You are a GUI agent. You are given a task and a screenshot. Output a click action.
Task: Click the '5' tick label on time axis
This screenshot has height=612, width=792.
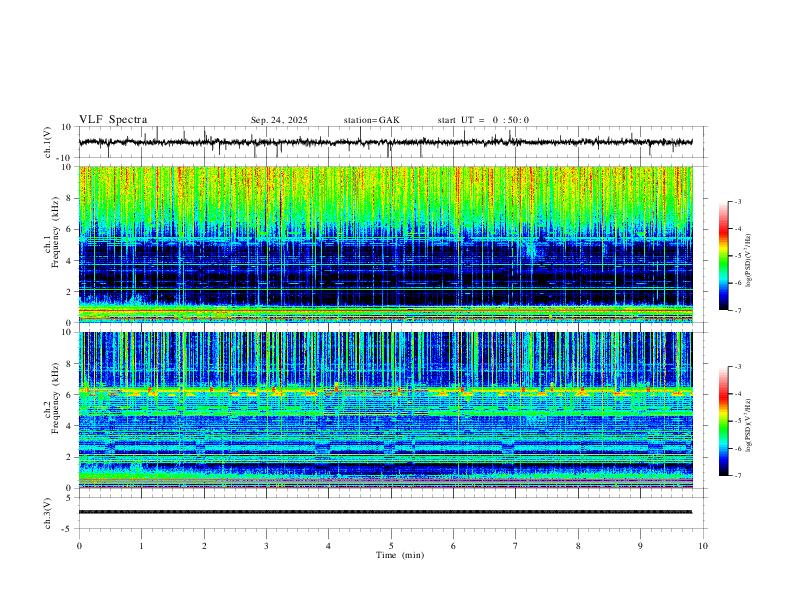pos(391,546)
